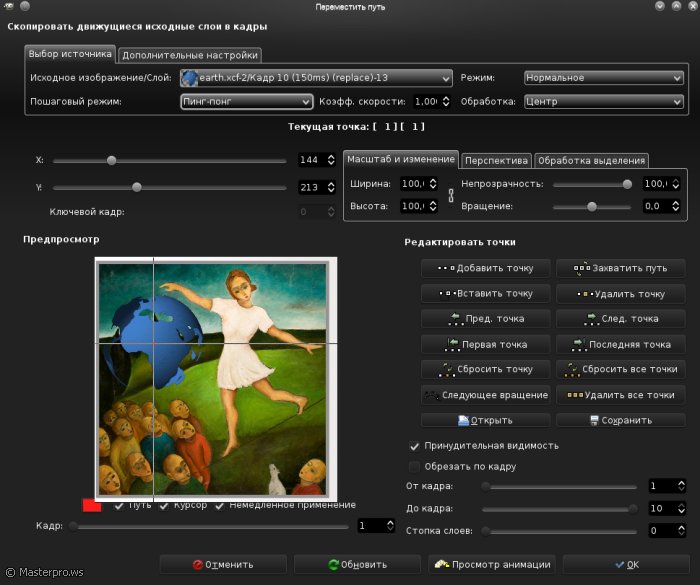Click the Y position slider handle
700x585 pixels.
pos(137,188)
